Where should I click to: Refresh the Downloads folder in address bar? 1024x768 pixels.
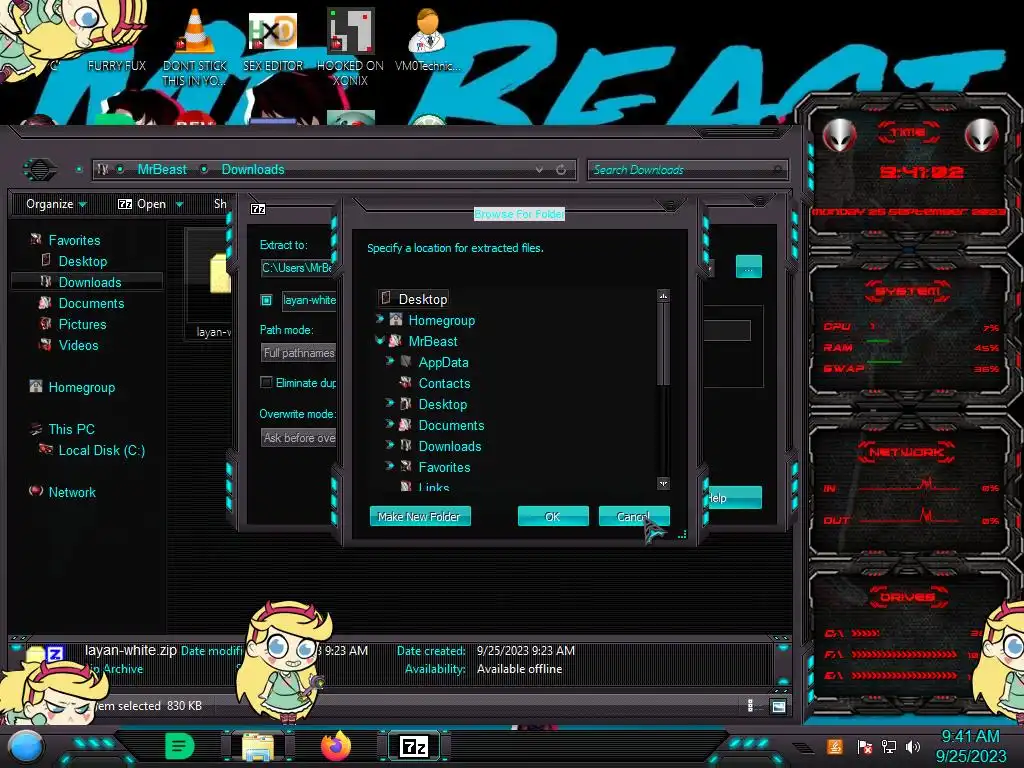[561, 170]
